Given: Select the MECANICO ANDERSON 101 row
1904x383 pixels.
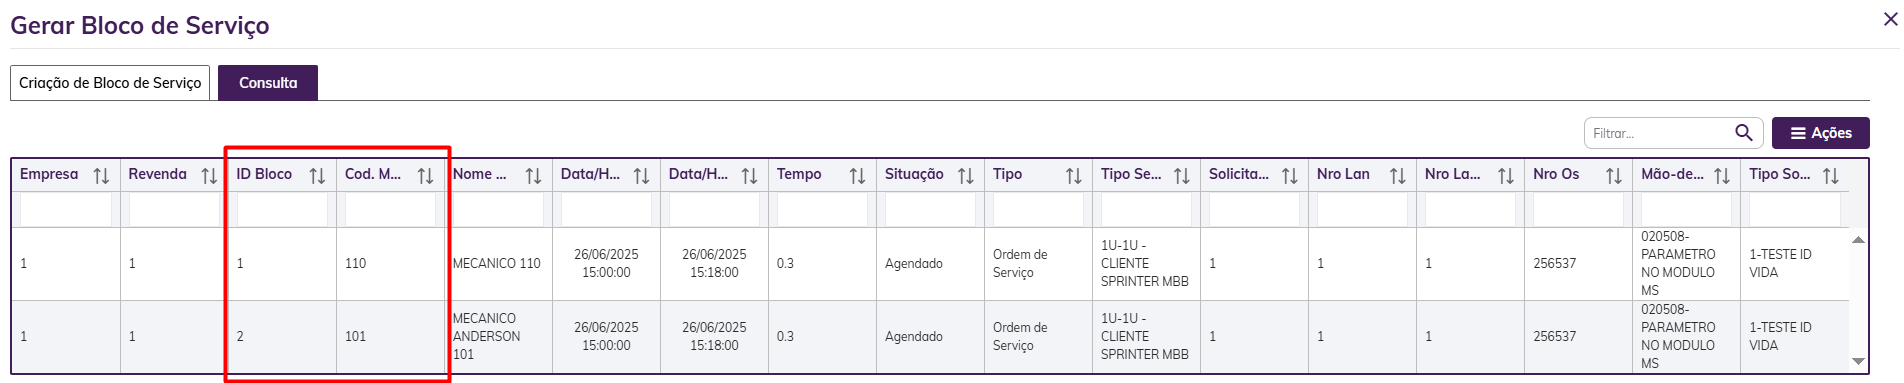Looking at the screenshot, I should [930, 337].
